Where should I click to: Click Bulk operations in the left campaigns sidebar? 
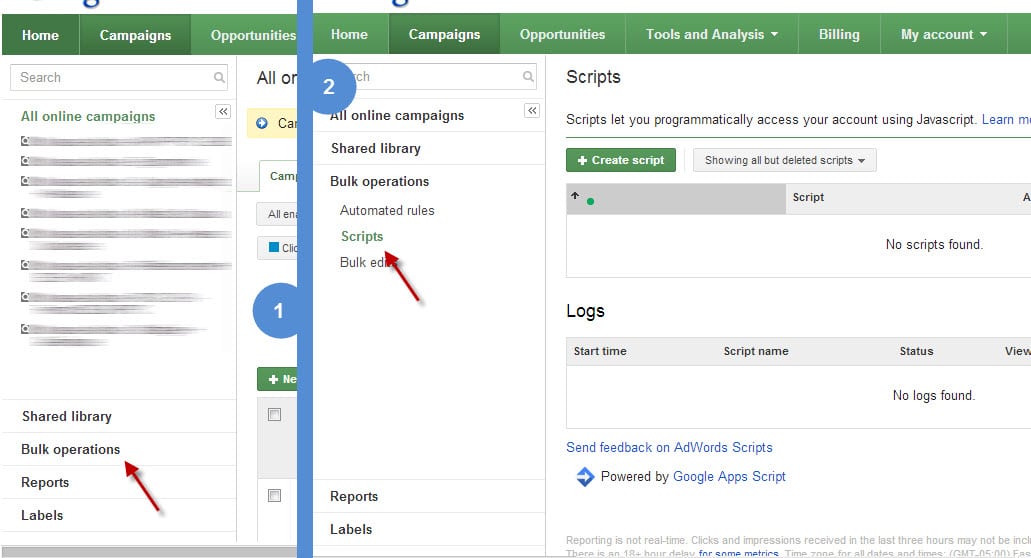pyautogui.click(x=71, y=449)
